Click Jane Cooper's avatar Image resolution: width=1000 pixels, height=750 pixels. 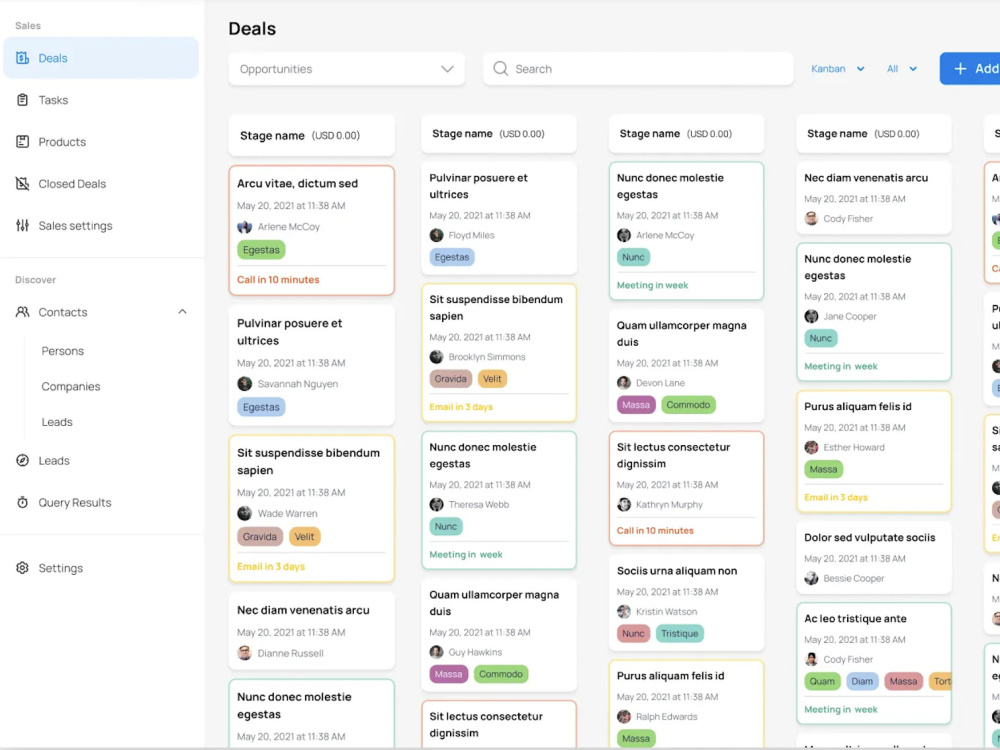811,316
